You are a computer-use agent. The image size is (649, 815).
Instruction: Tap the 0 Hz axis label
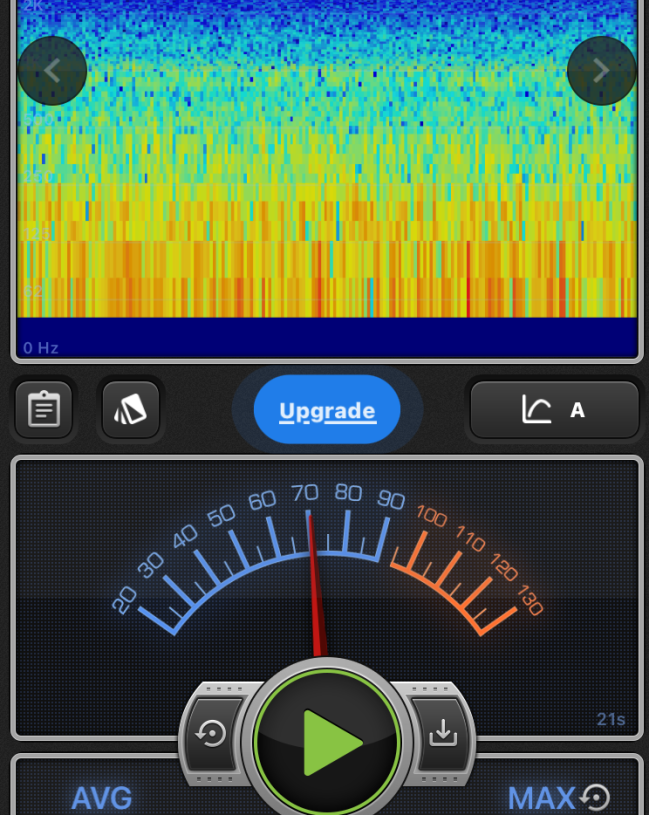point(41,348)
